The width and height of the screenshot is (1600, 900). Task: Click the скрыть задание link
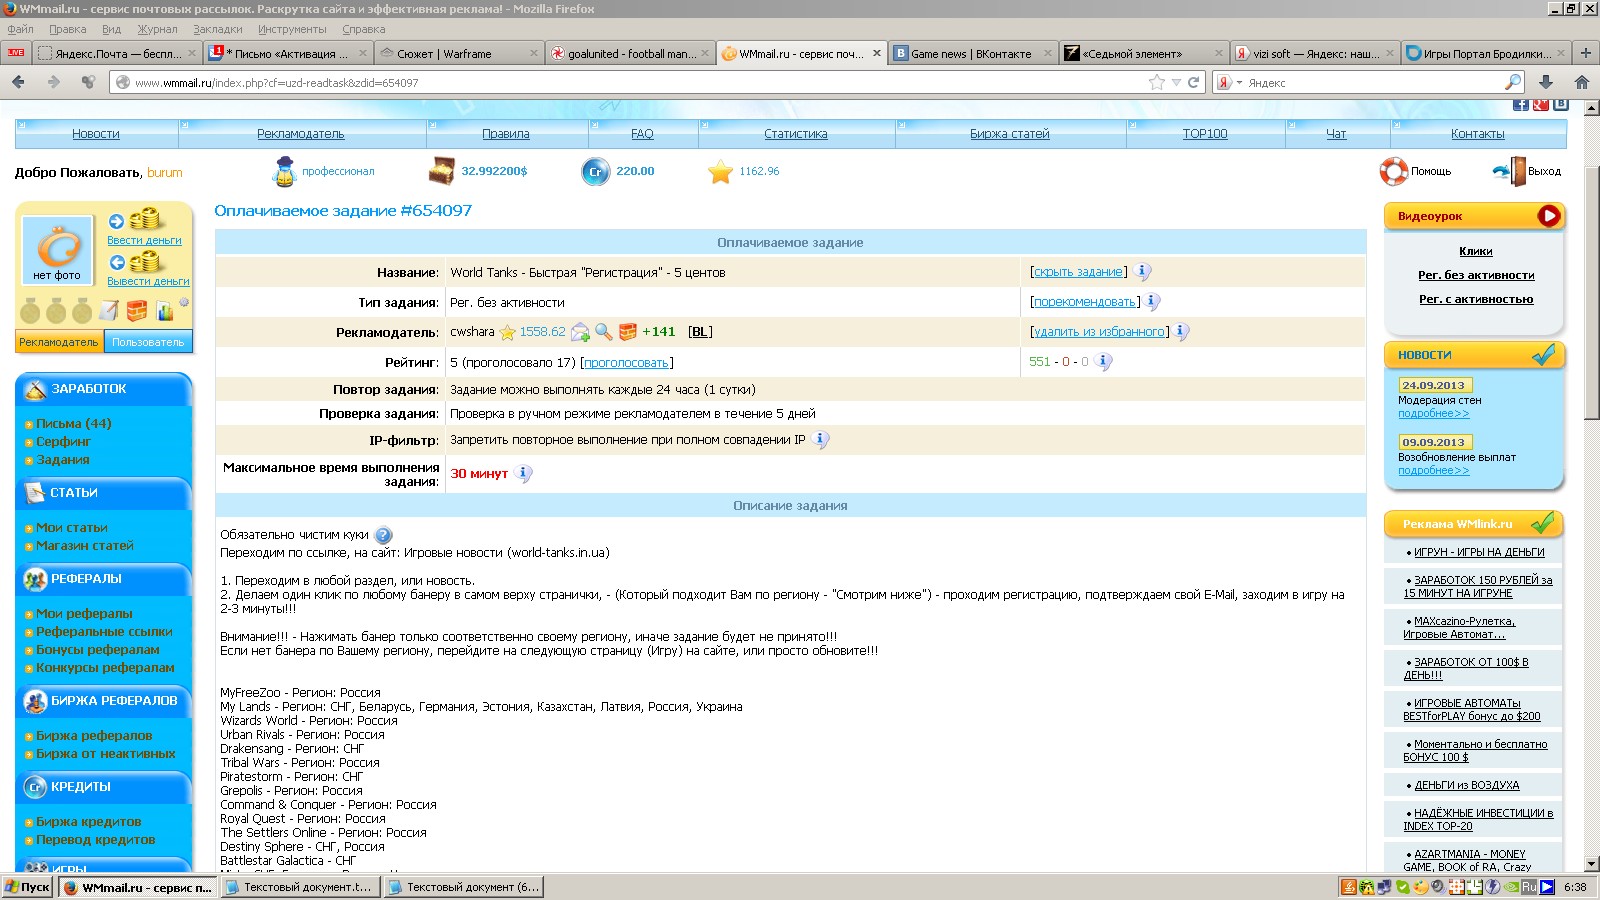tap(1078, 272)
